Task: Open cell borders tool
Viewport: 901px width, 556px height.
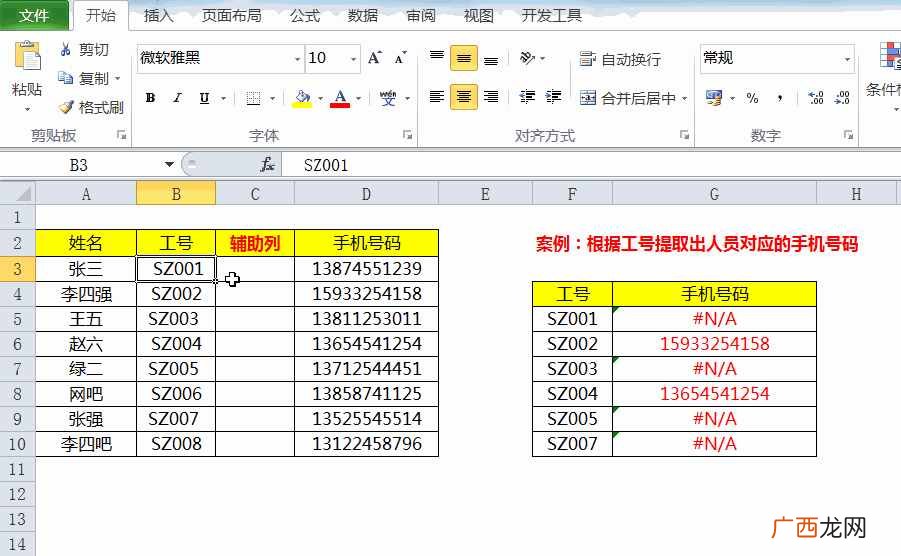Action: pos(253,98)
